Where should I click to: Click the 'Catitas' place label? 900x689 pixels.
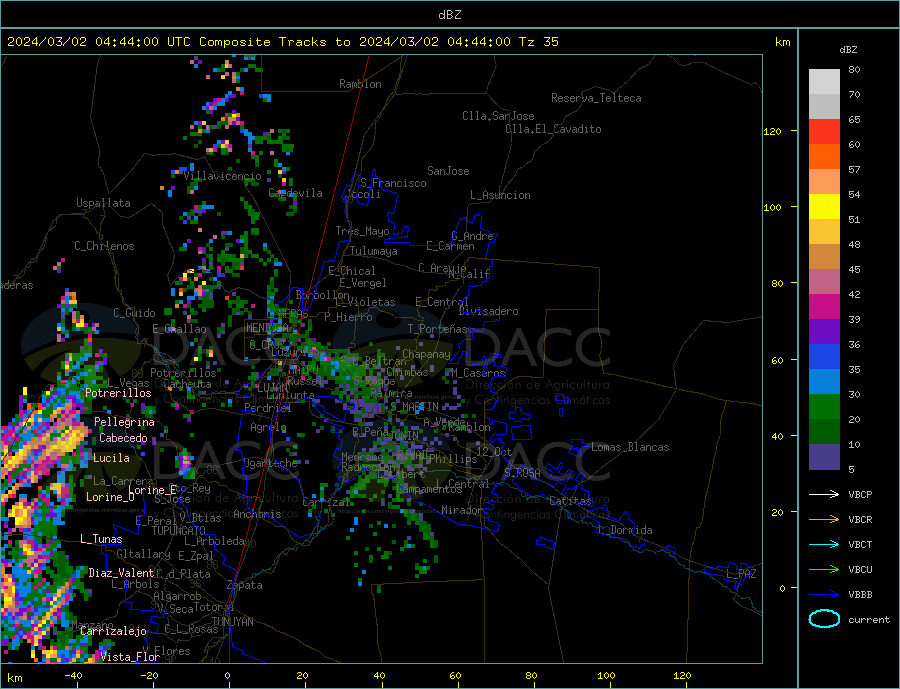coord(570,501)
